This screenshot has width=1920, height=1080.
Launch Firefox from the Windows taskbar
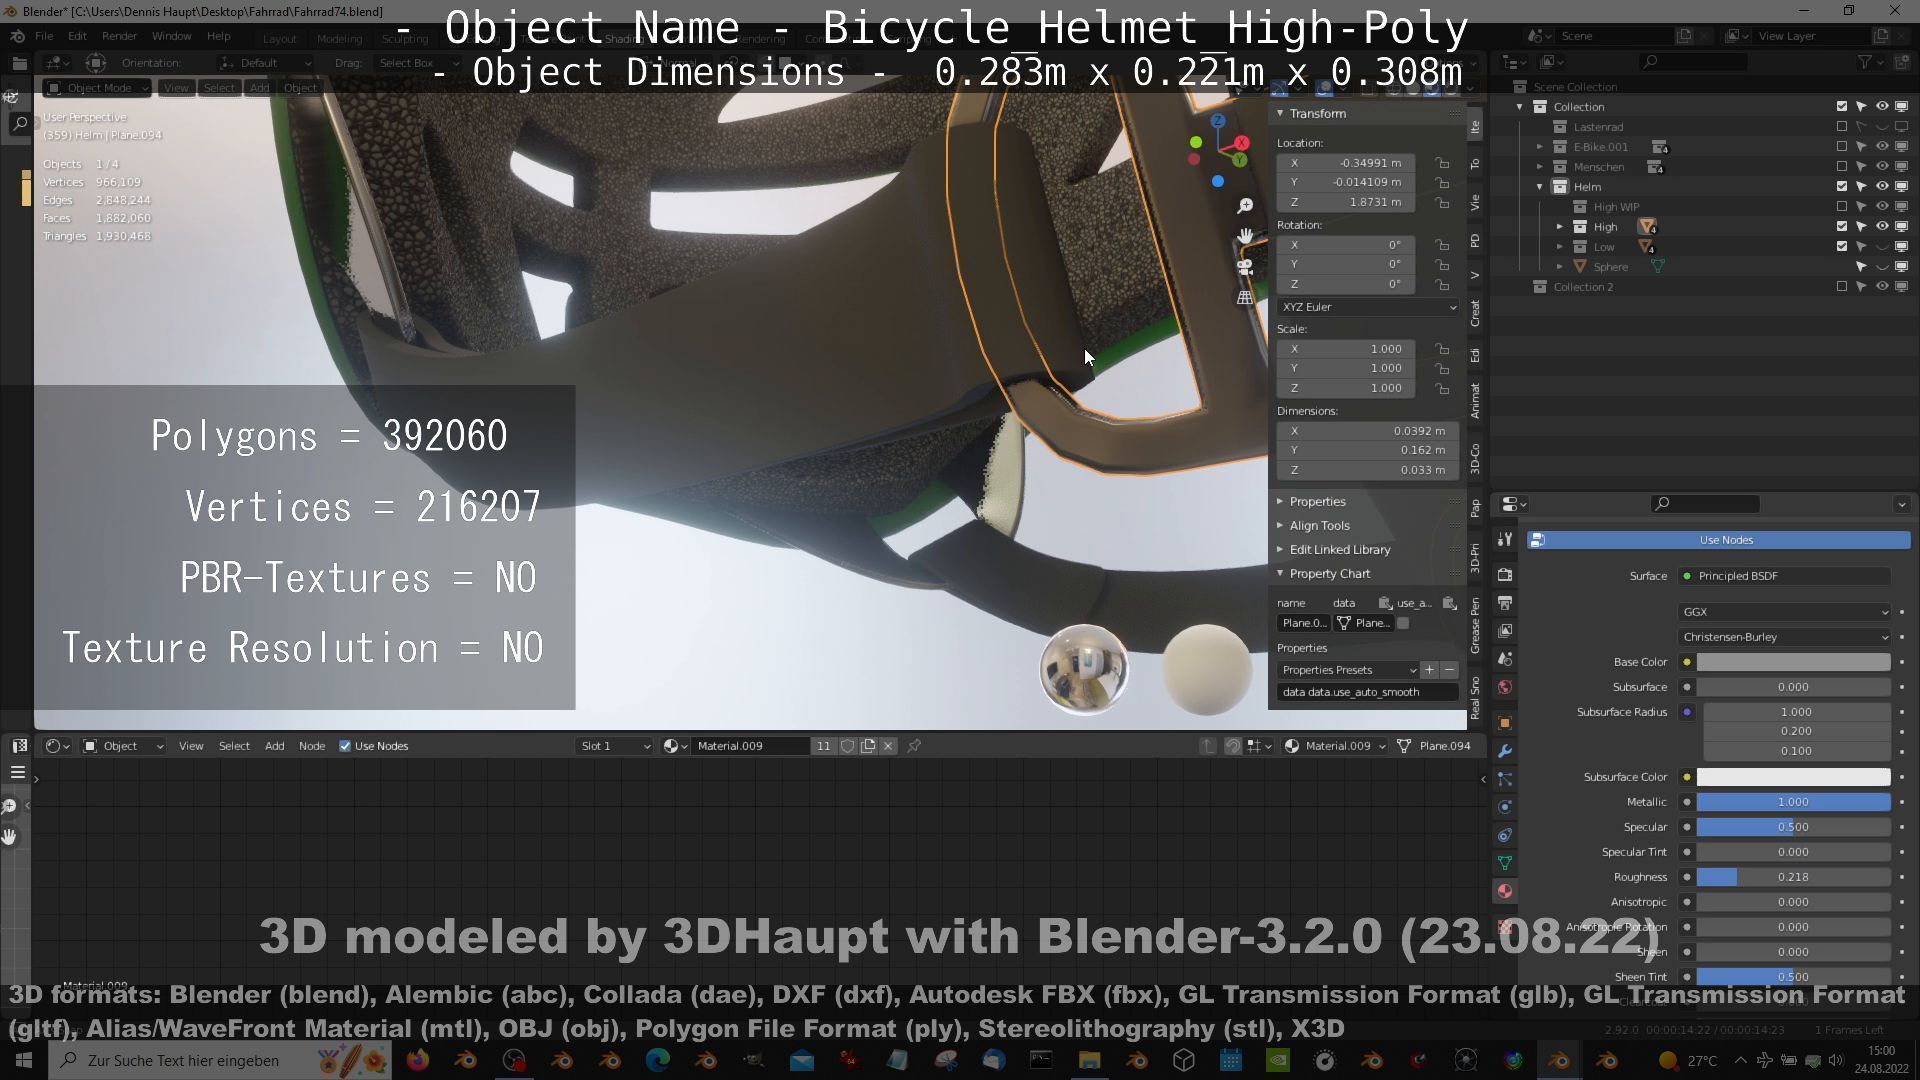click(x=418, y=1060)
